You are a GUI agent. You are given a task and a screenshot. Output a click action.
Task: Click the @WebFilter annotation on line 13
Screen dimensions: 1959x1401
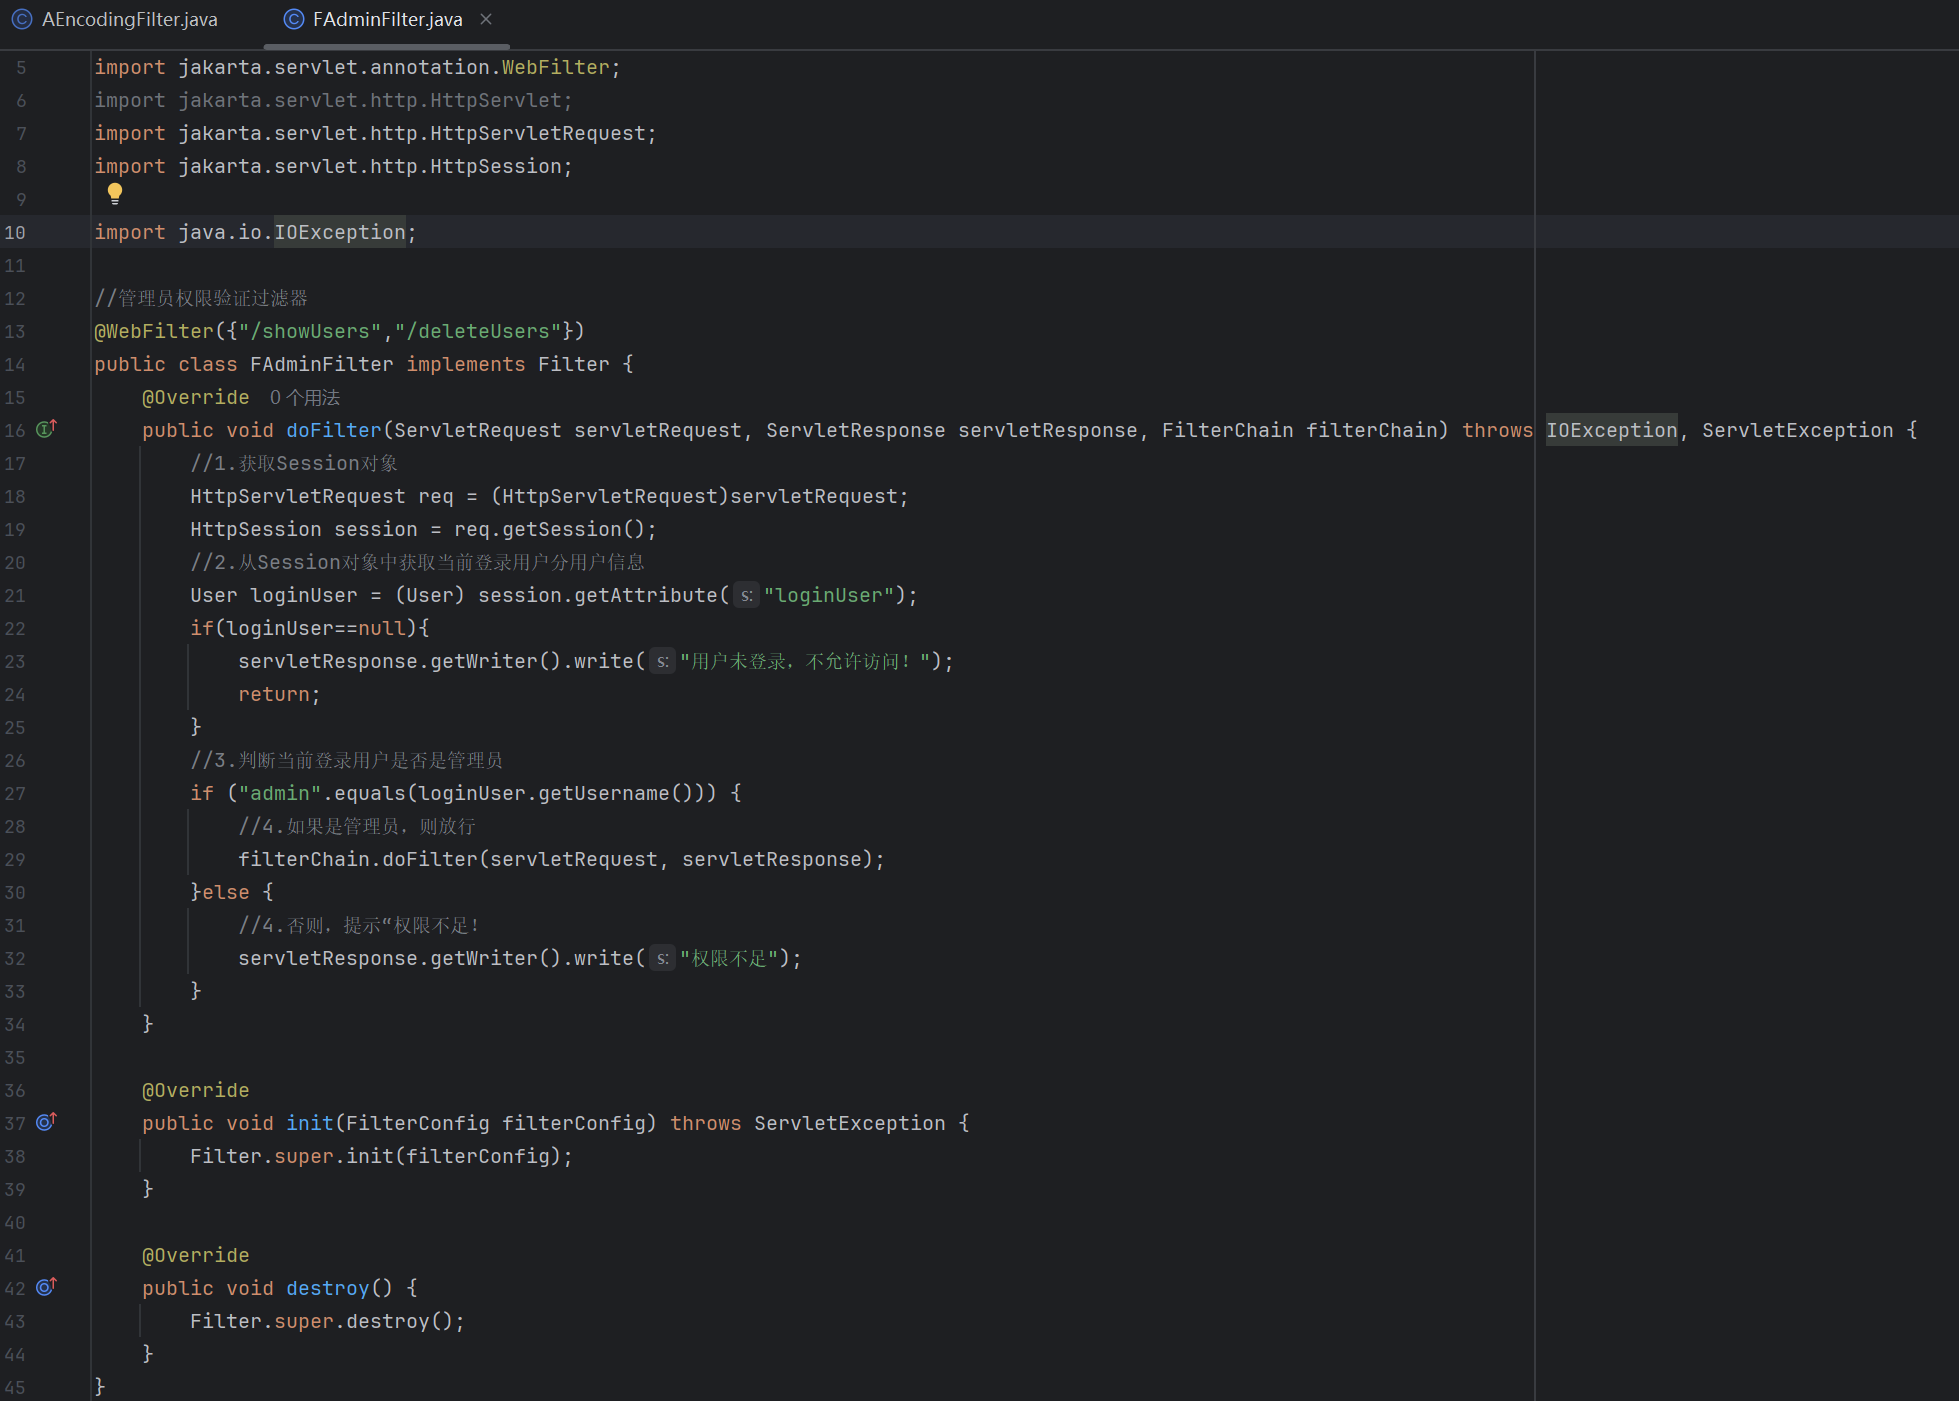pos(154,331)
